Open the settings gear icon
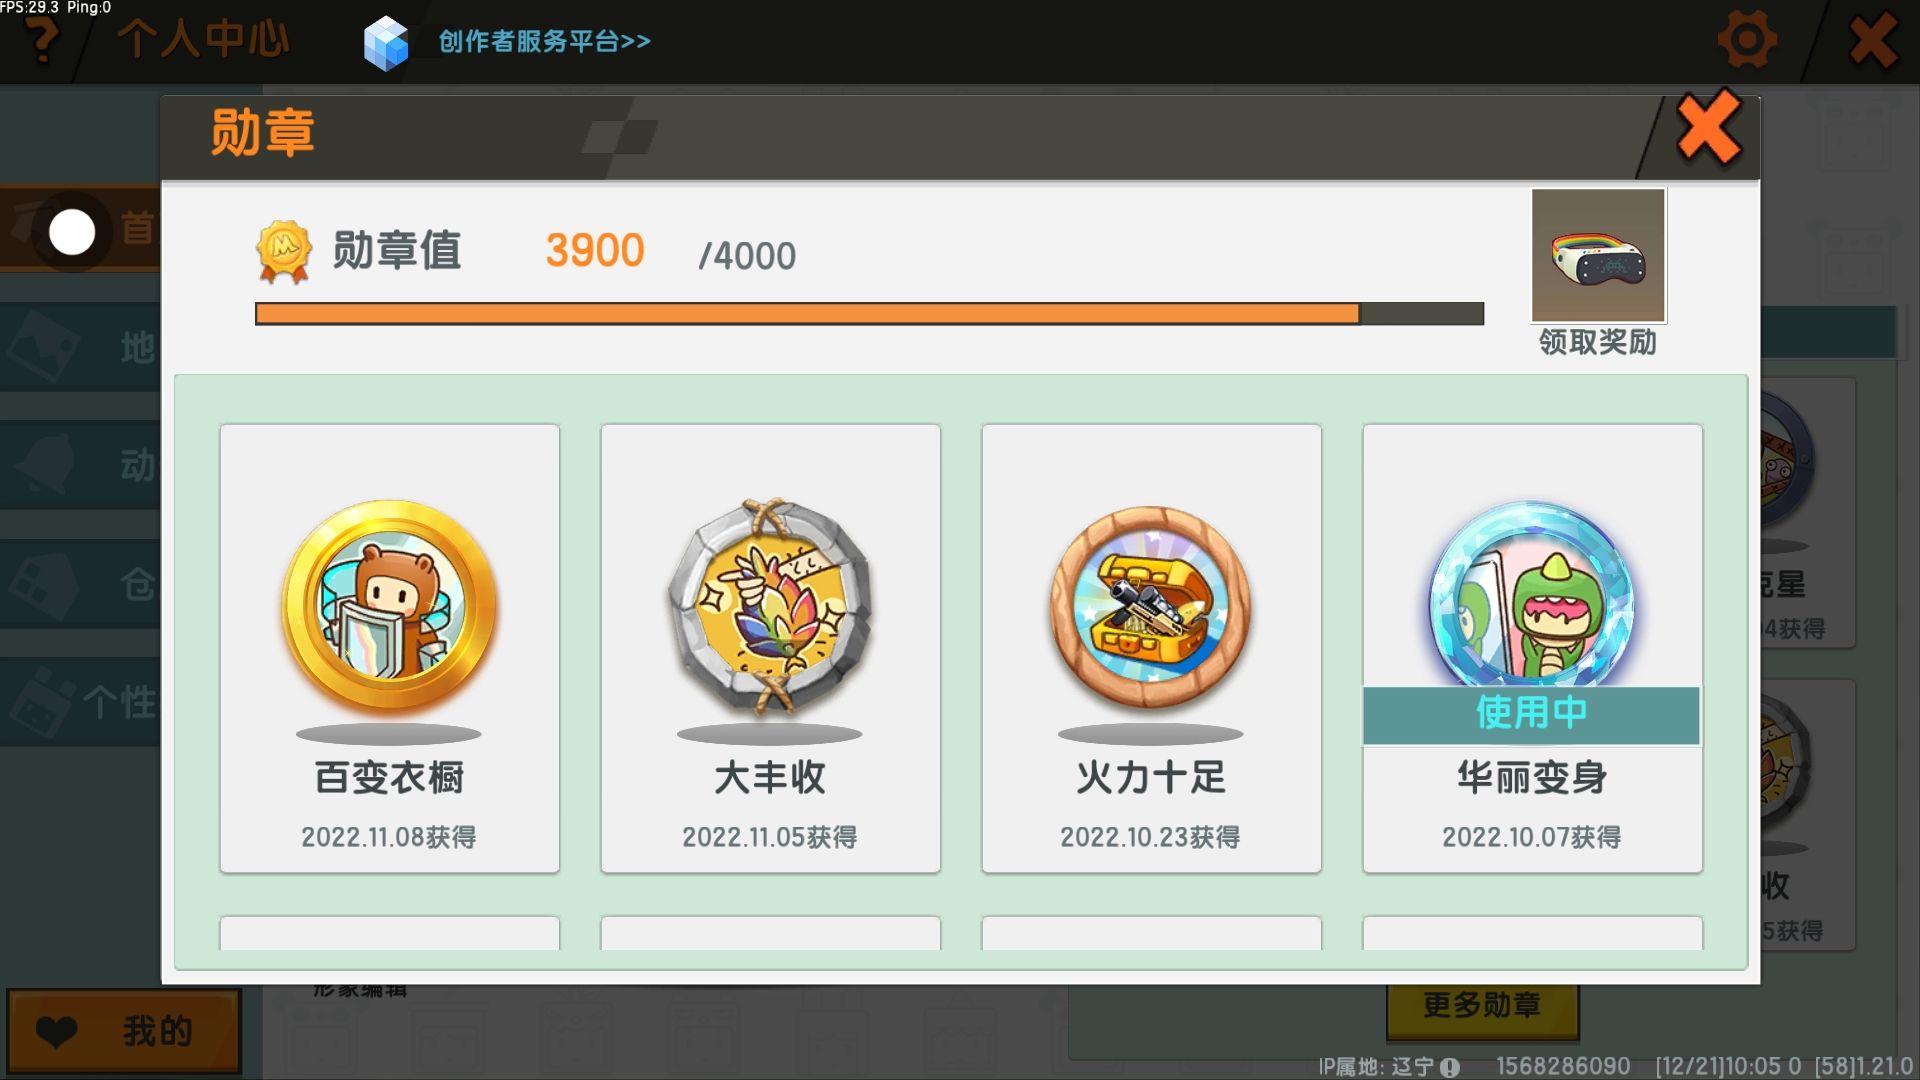The width and height of the screenshot is (1920, 1080). coord(1746,40)
